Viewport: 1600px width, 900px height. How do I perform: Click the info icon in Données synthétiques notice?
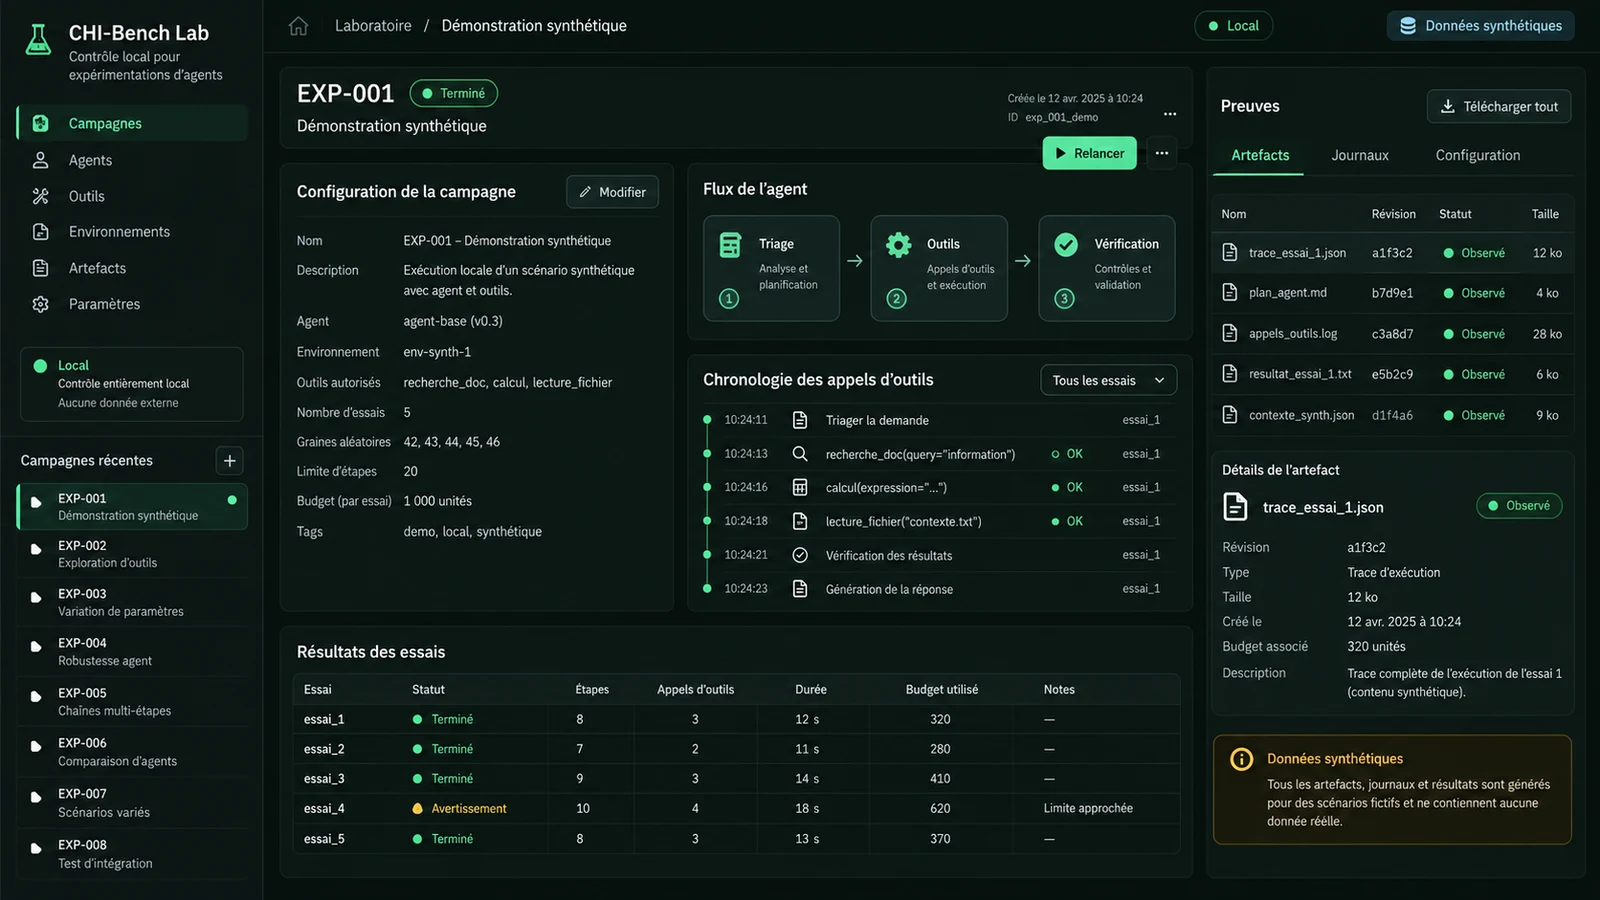click(1241, 759)
